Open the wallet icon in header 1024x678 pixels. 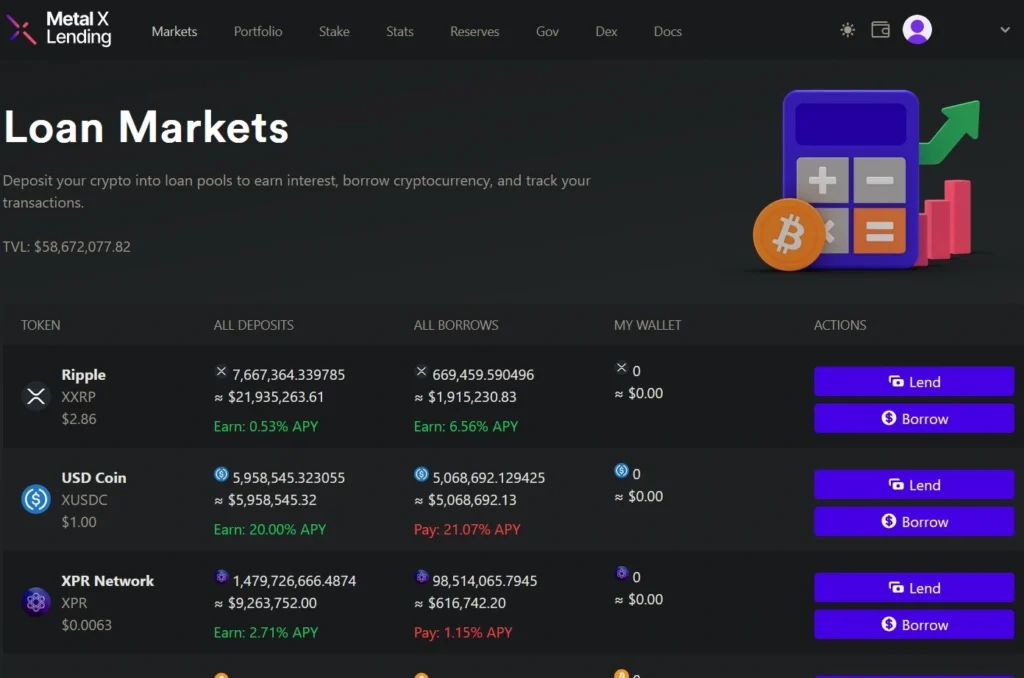880,30
